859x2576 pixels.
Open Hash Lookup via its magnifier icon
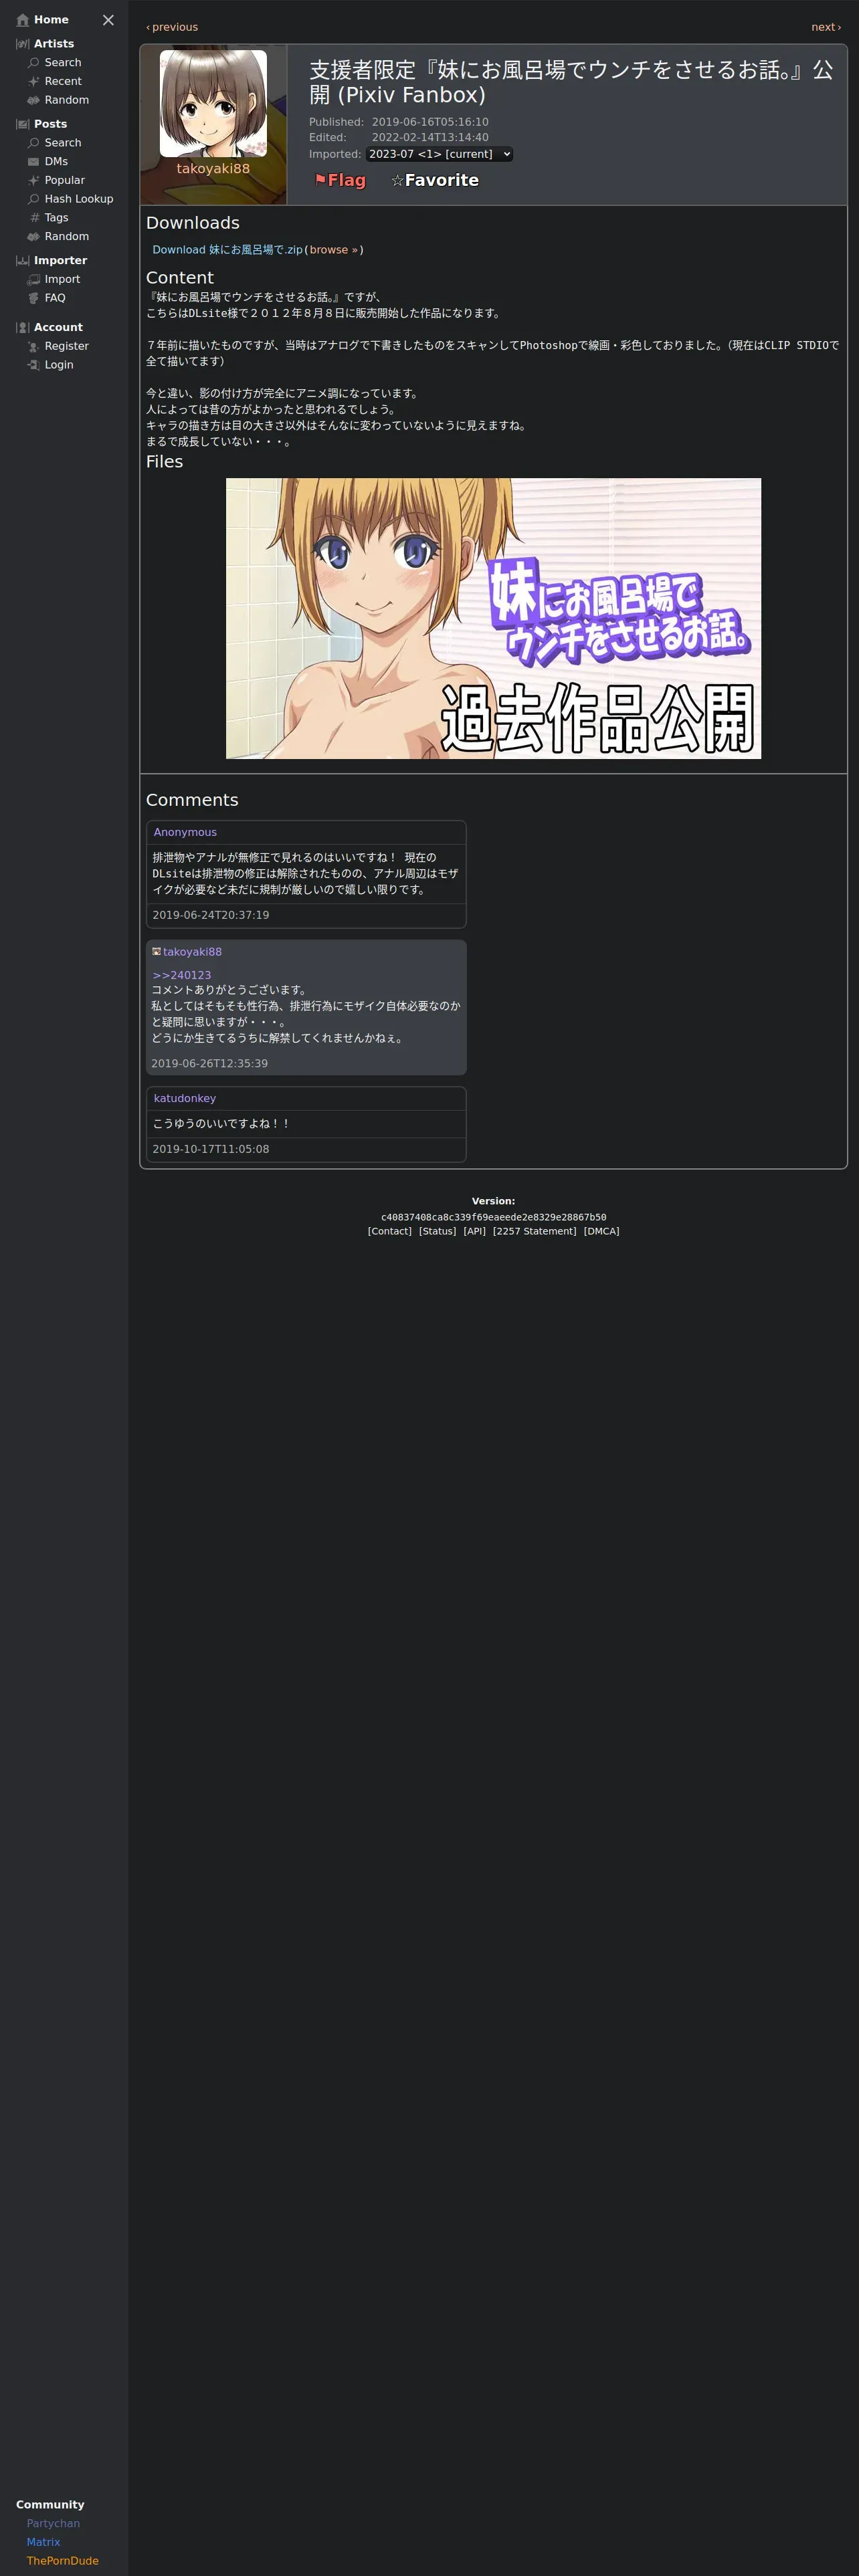pos(34,199)
